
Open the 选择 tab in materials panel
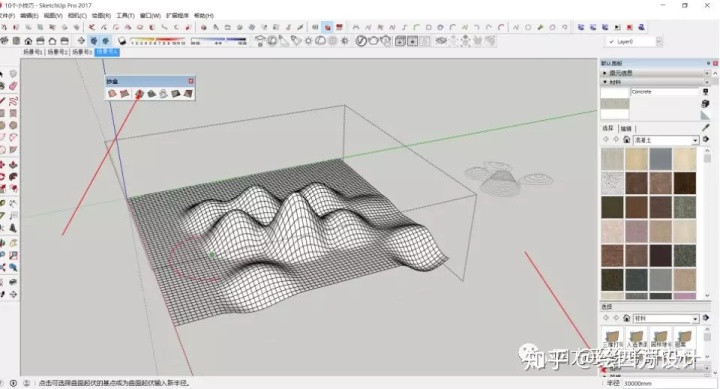point(608,128)
